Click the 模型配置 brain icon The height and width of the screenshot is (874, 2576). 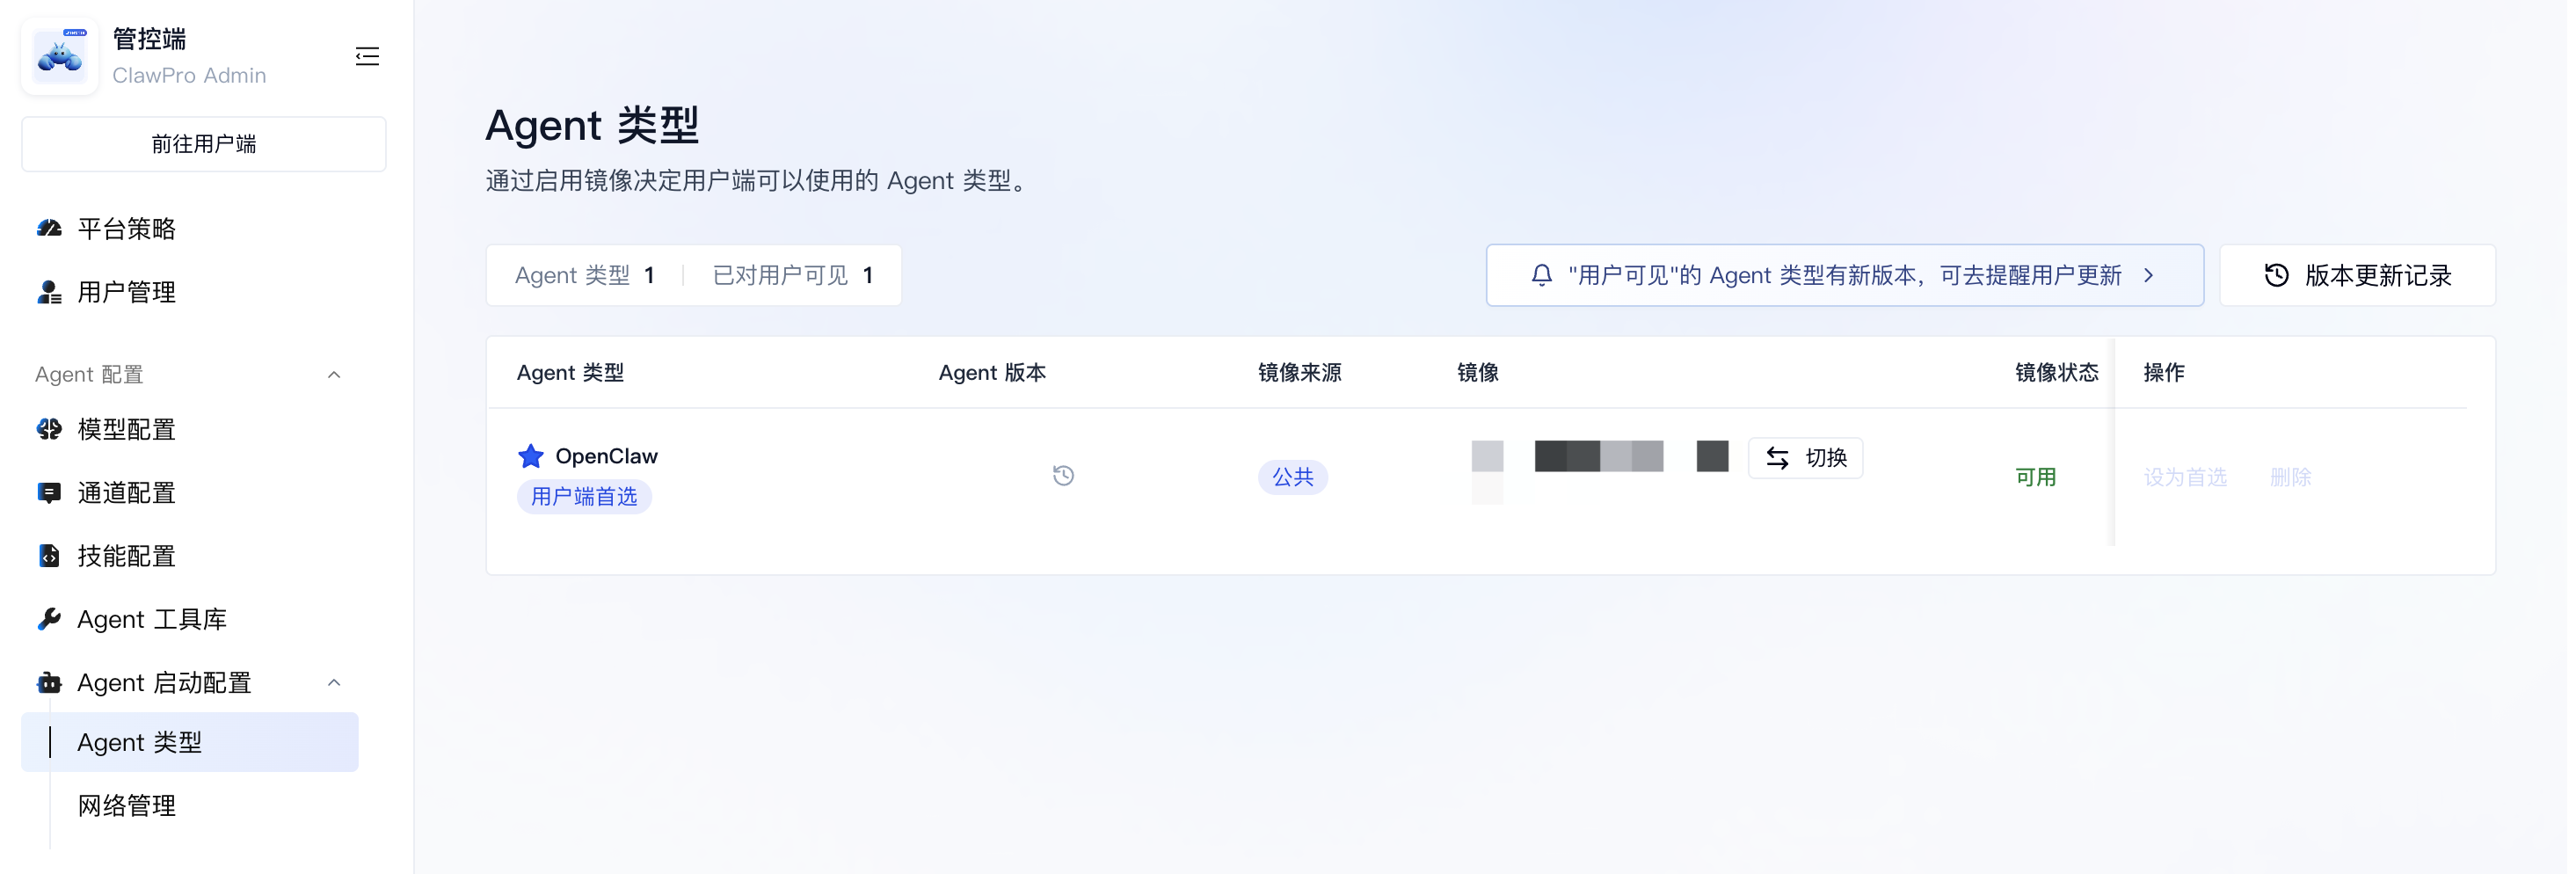49,429
